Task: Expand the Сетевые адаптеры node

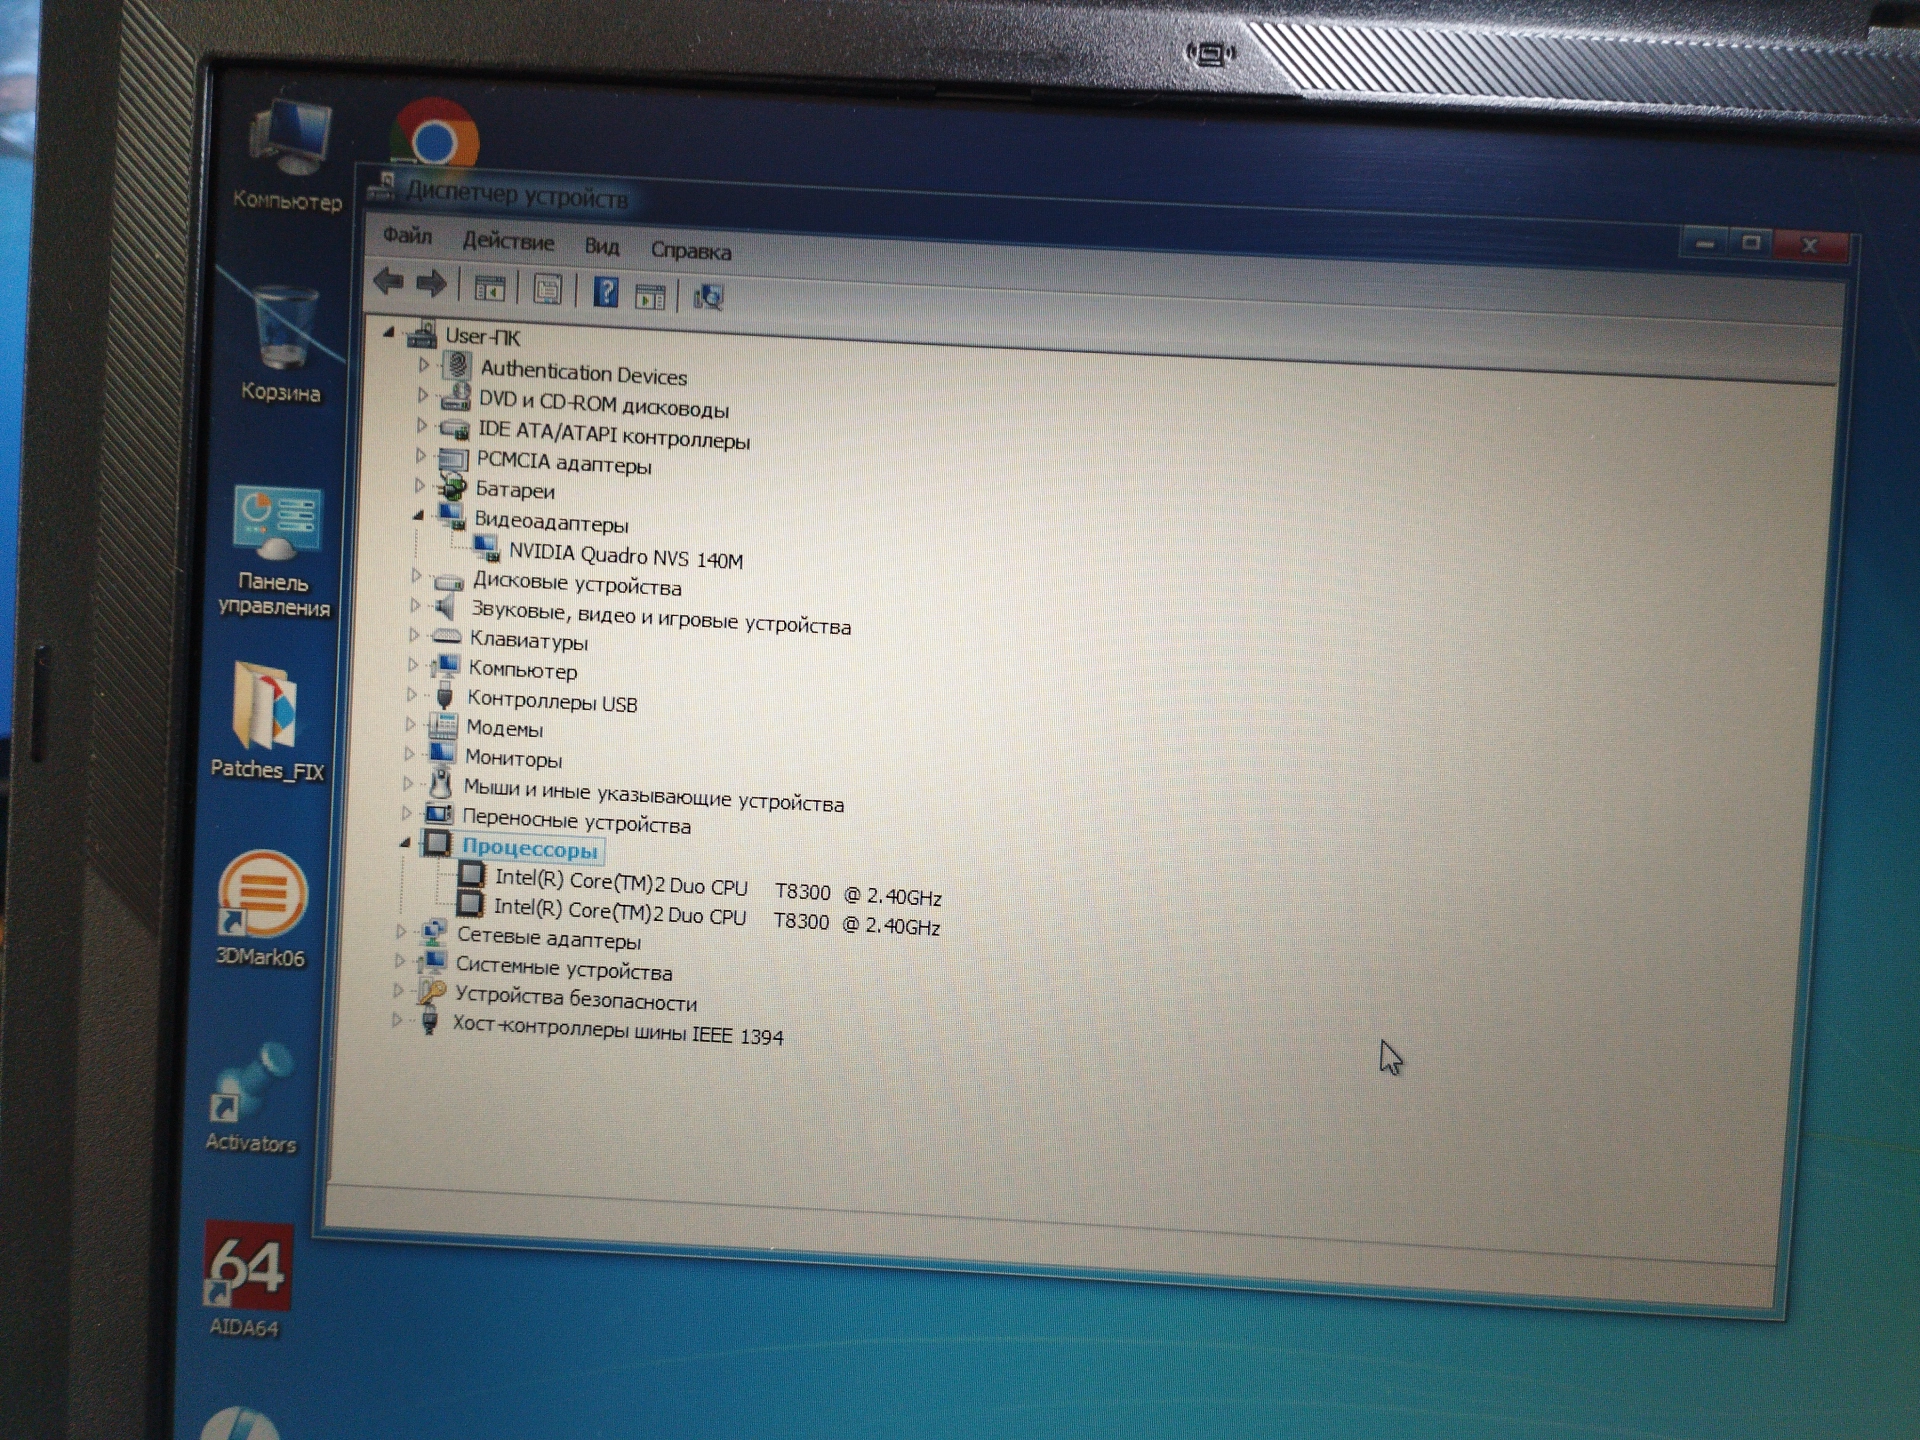Action: [x=401, y=931]
